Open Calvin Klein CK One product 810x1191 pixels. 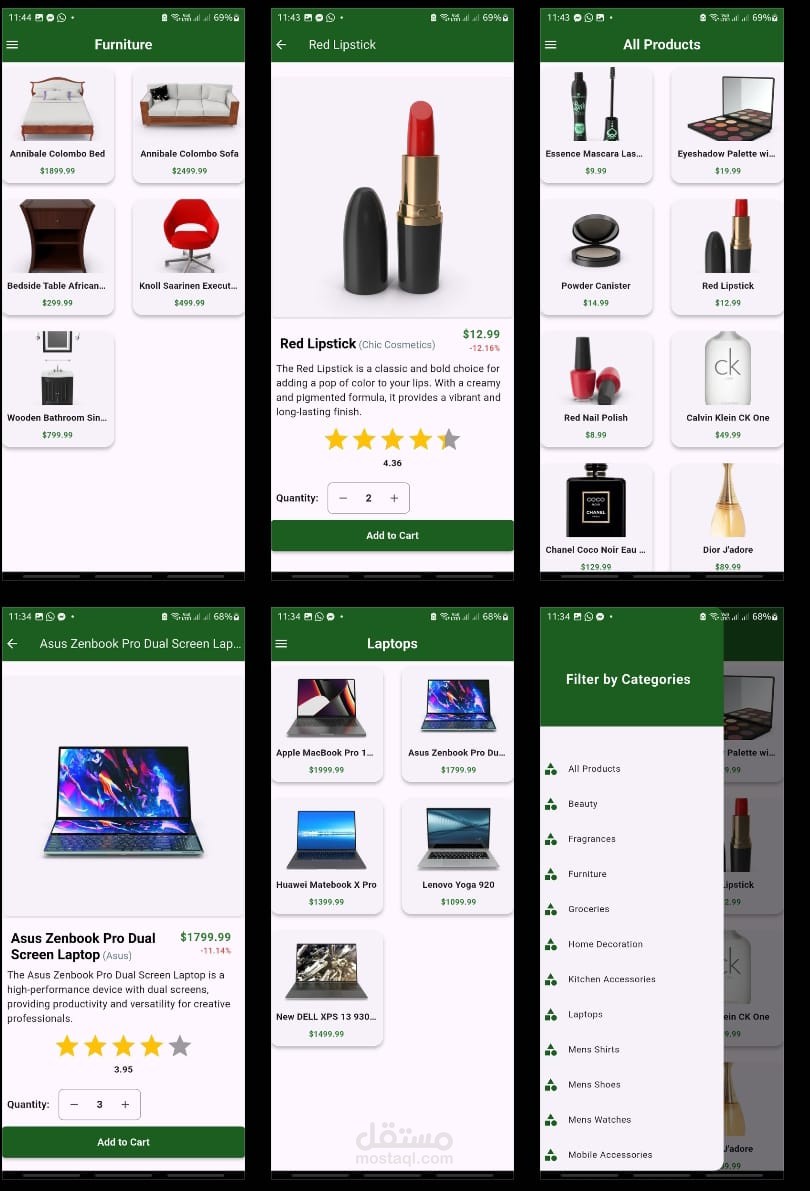(x=727, y=389)
